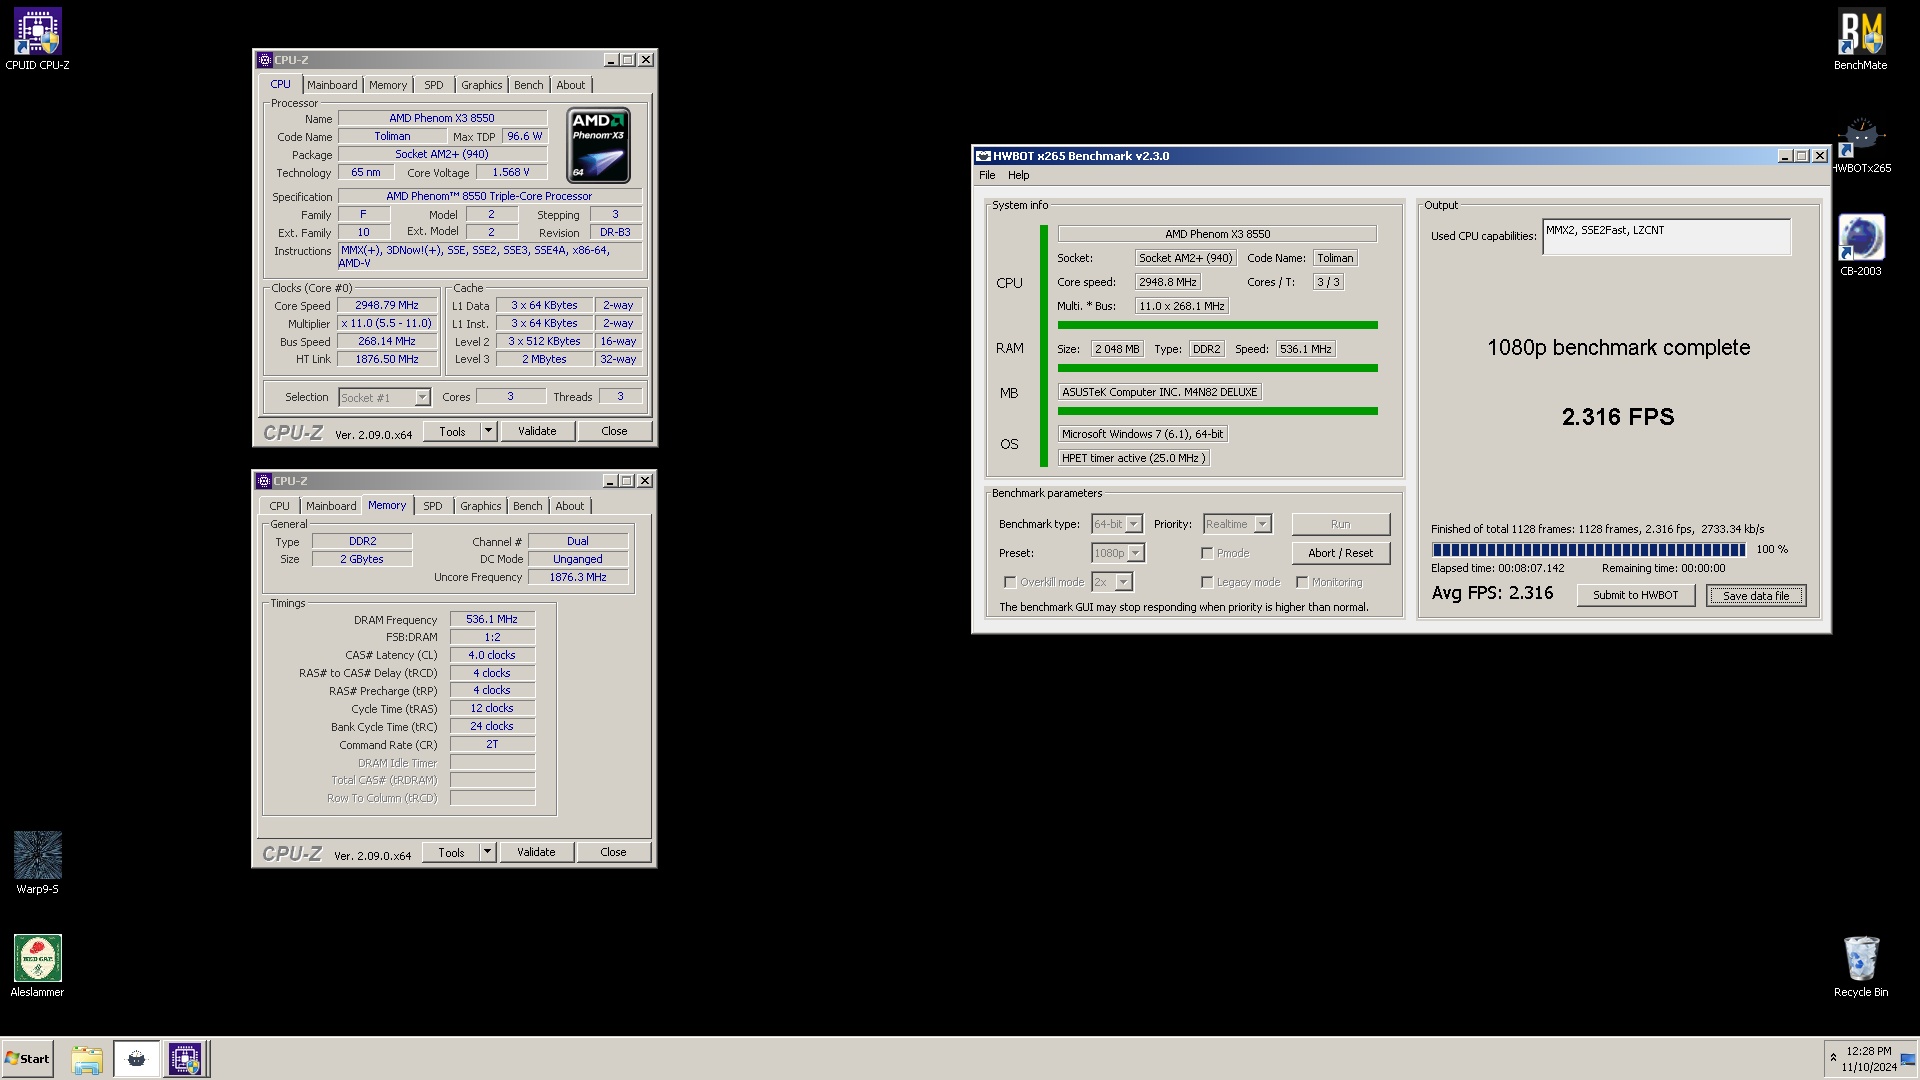Switch to Graphics tab in bottom CPU-Z

tap(480, 506)
